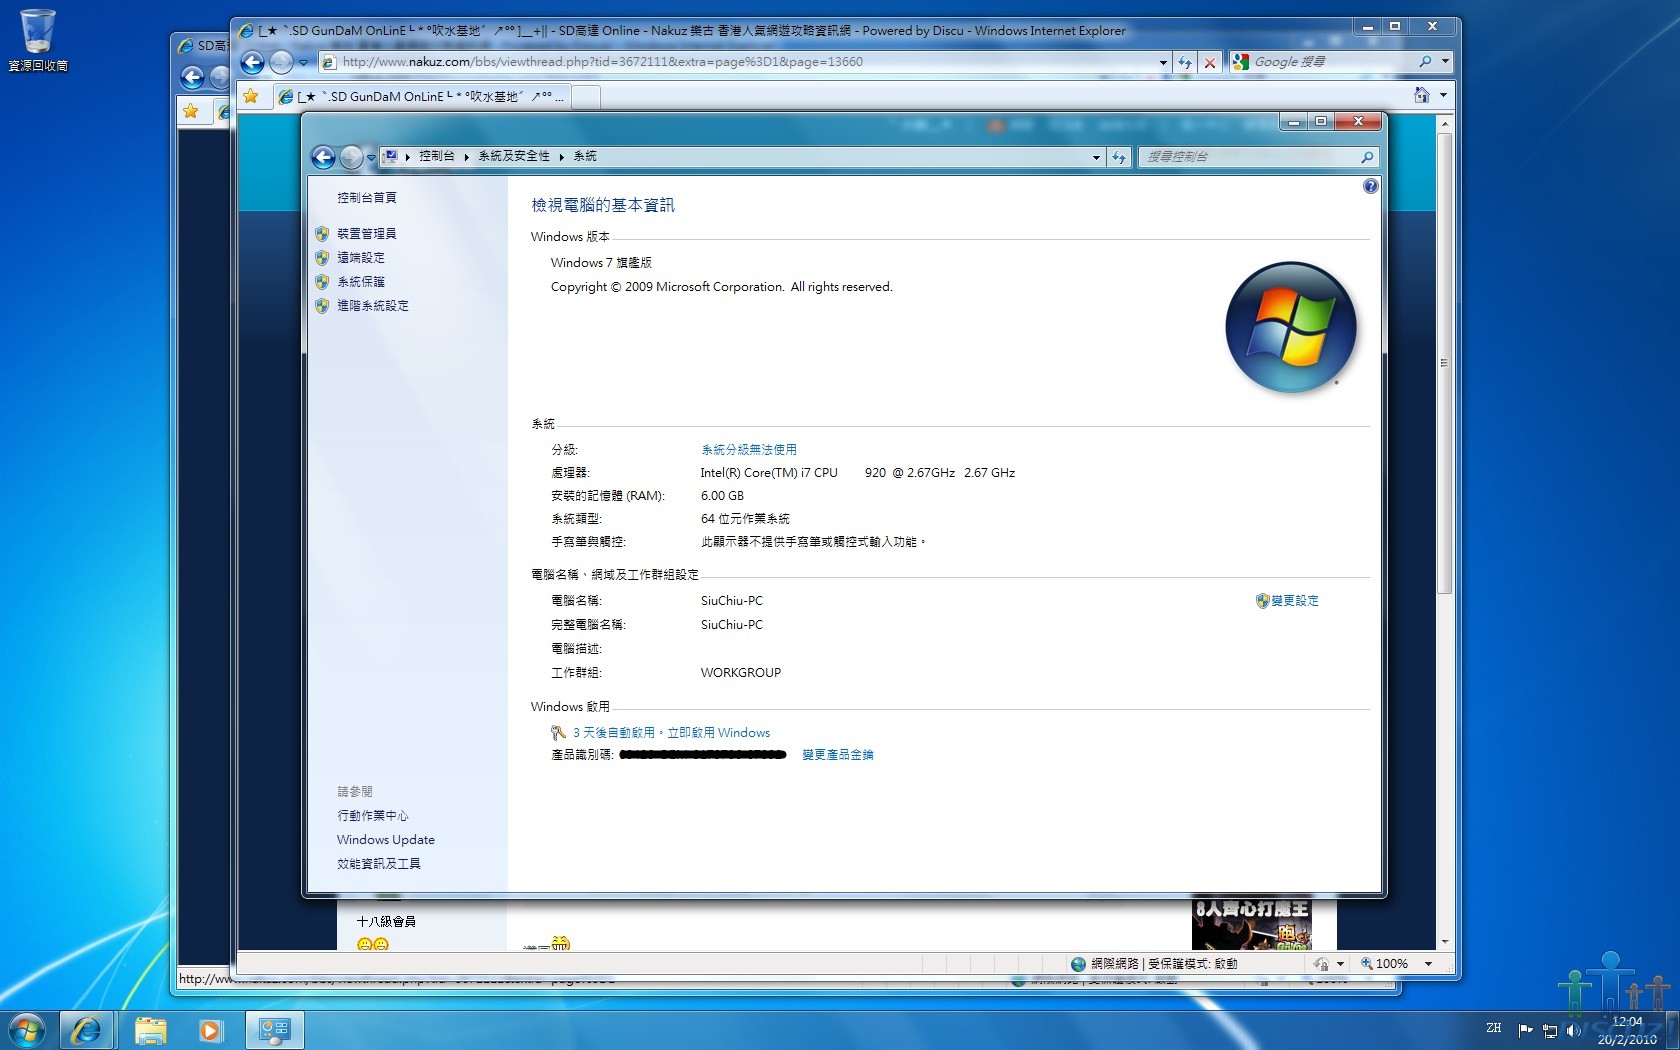This screenshot has height=1050, width=1680.
Task: Open Help with the blue question mark
Action: click(1370, 186)
